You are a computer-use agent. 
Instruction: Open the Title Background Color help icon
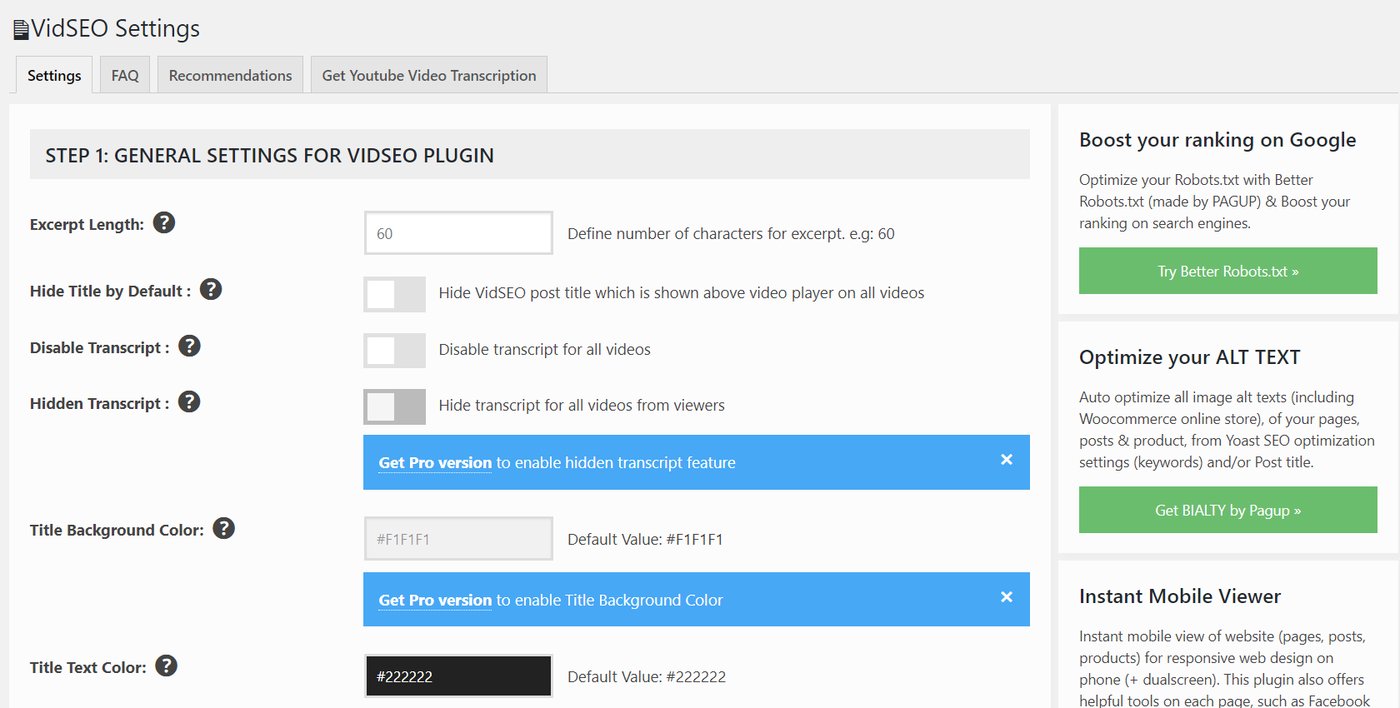(223, 527)
